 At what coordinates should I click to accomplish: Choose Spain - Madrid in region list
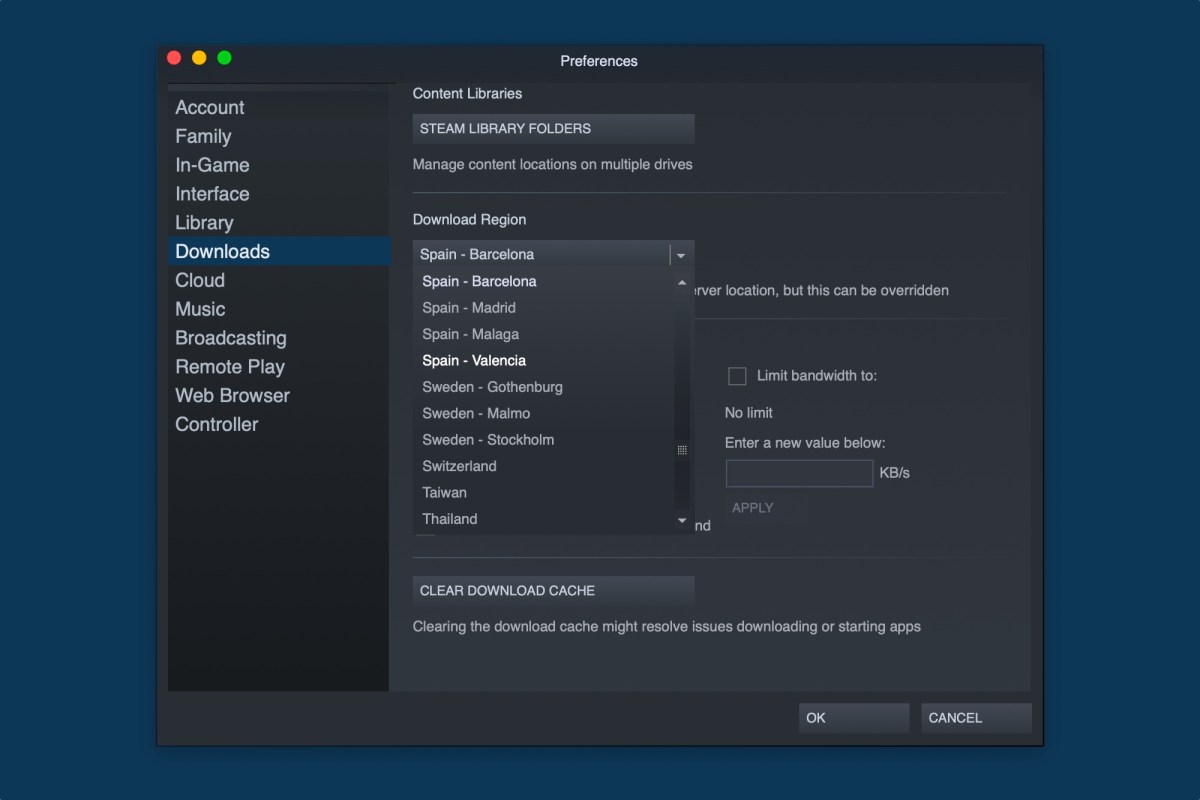[544, 308]
